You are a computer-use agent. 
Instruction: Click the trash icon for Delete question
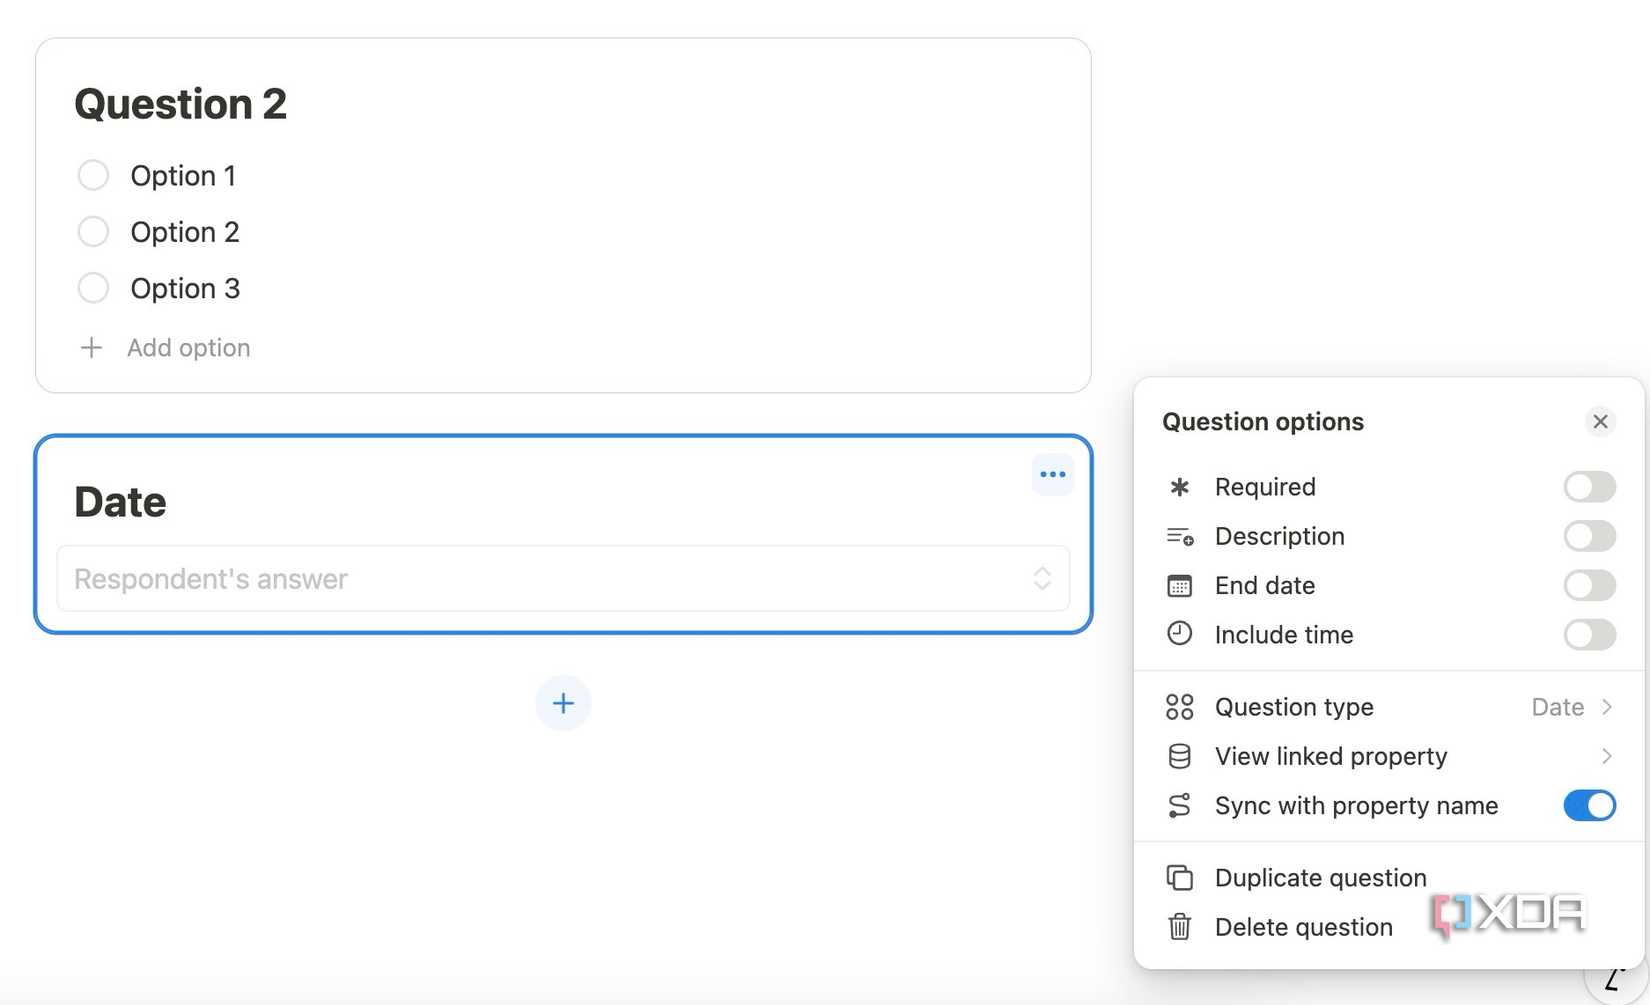click(x=1180, y=927)
